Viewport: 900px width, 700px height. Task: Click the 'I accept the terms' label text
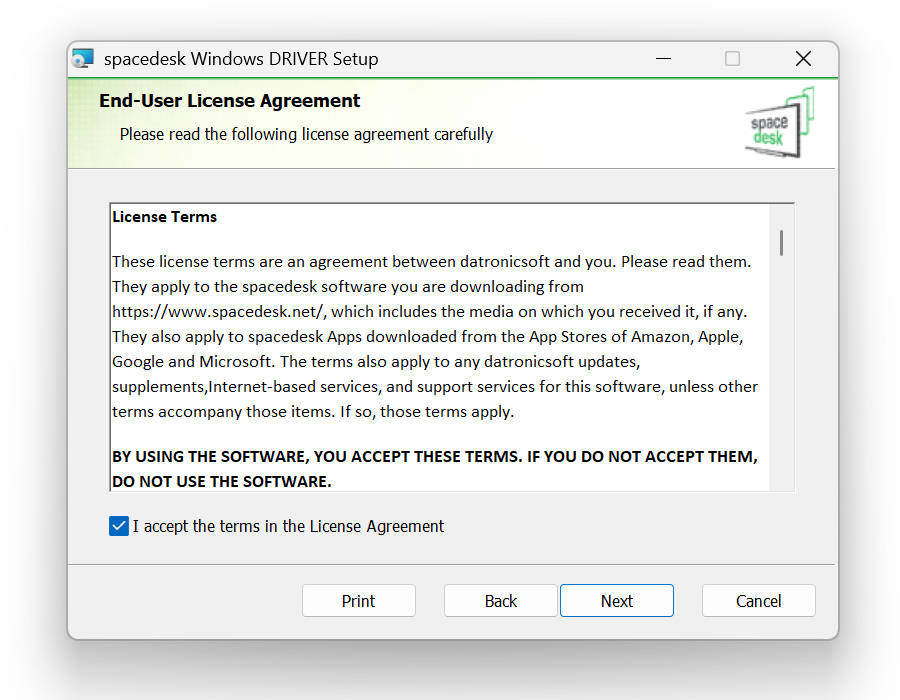(289, 526)
